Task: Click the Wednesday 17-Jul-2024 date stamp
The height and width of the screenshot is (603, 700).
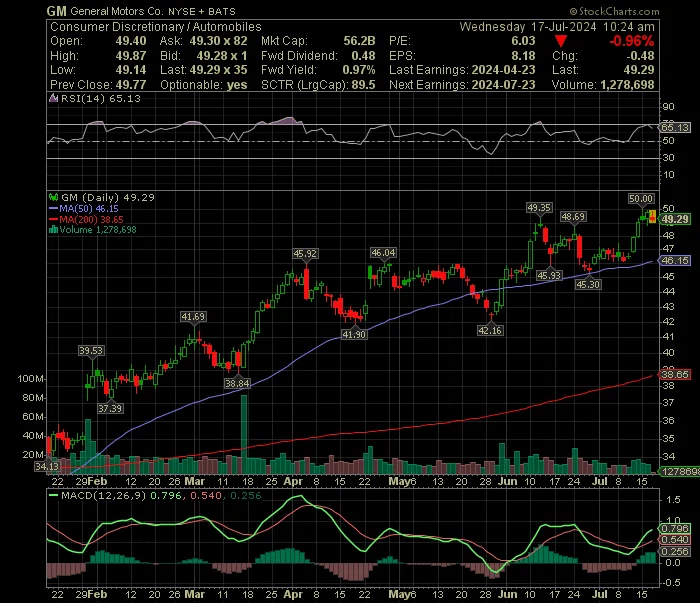Action: [528, 27]
